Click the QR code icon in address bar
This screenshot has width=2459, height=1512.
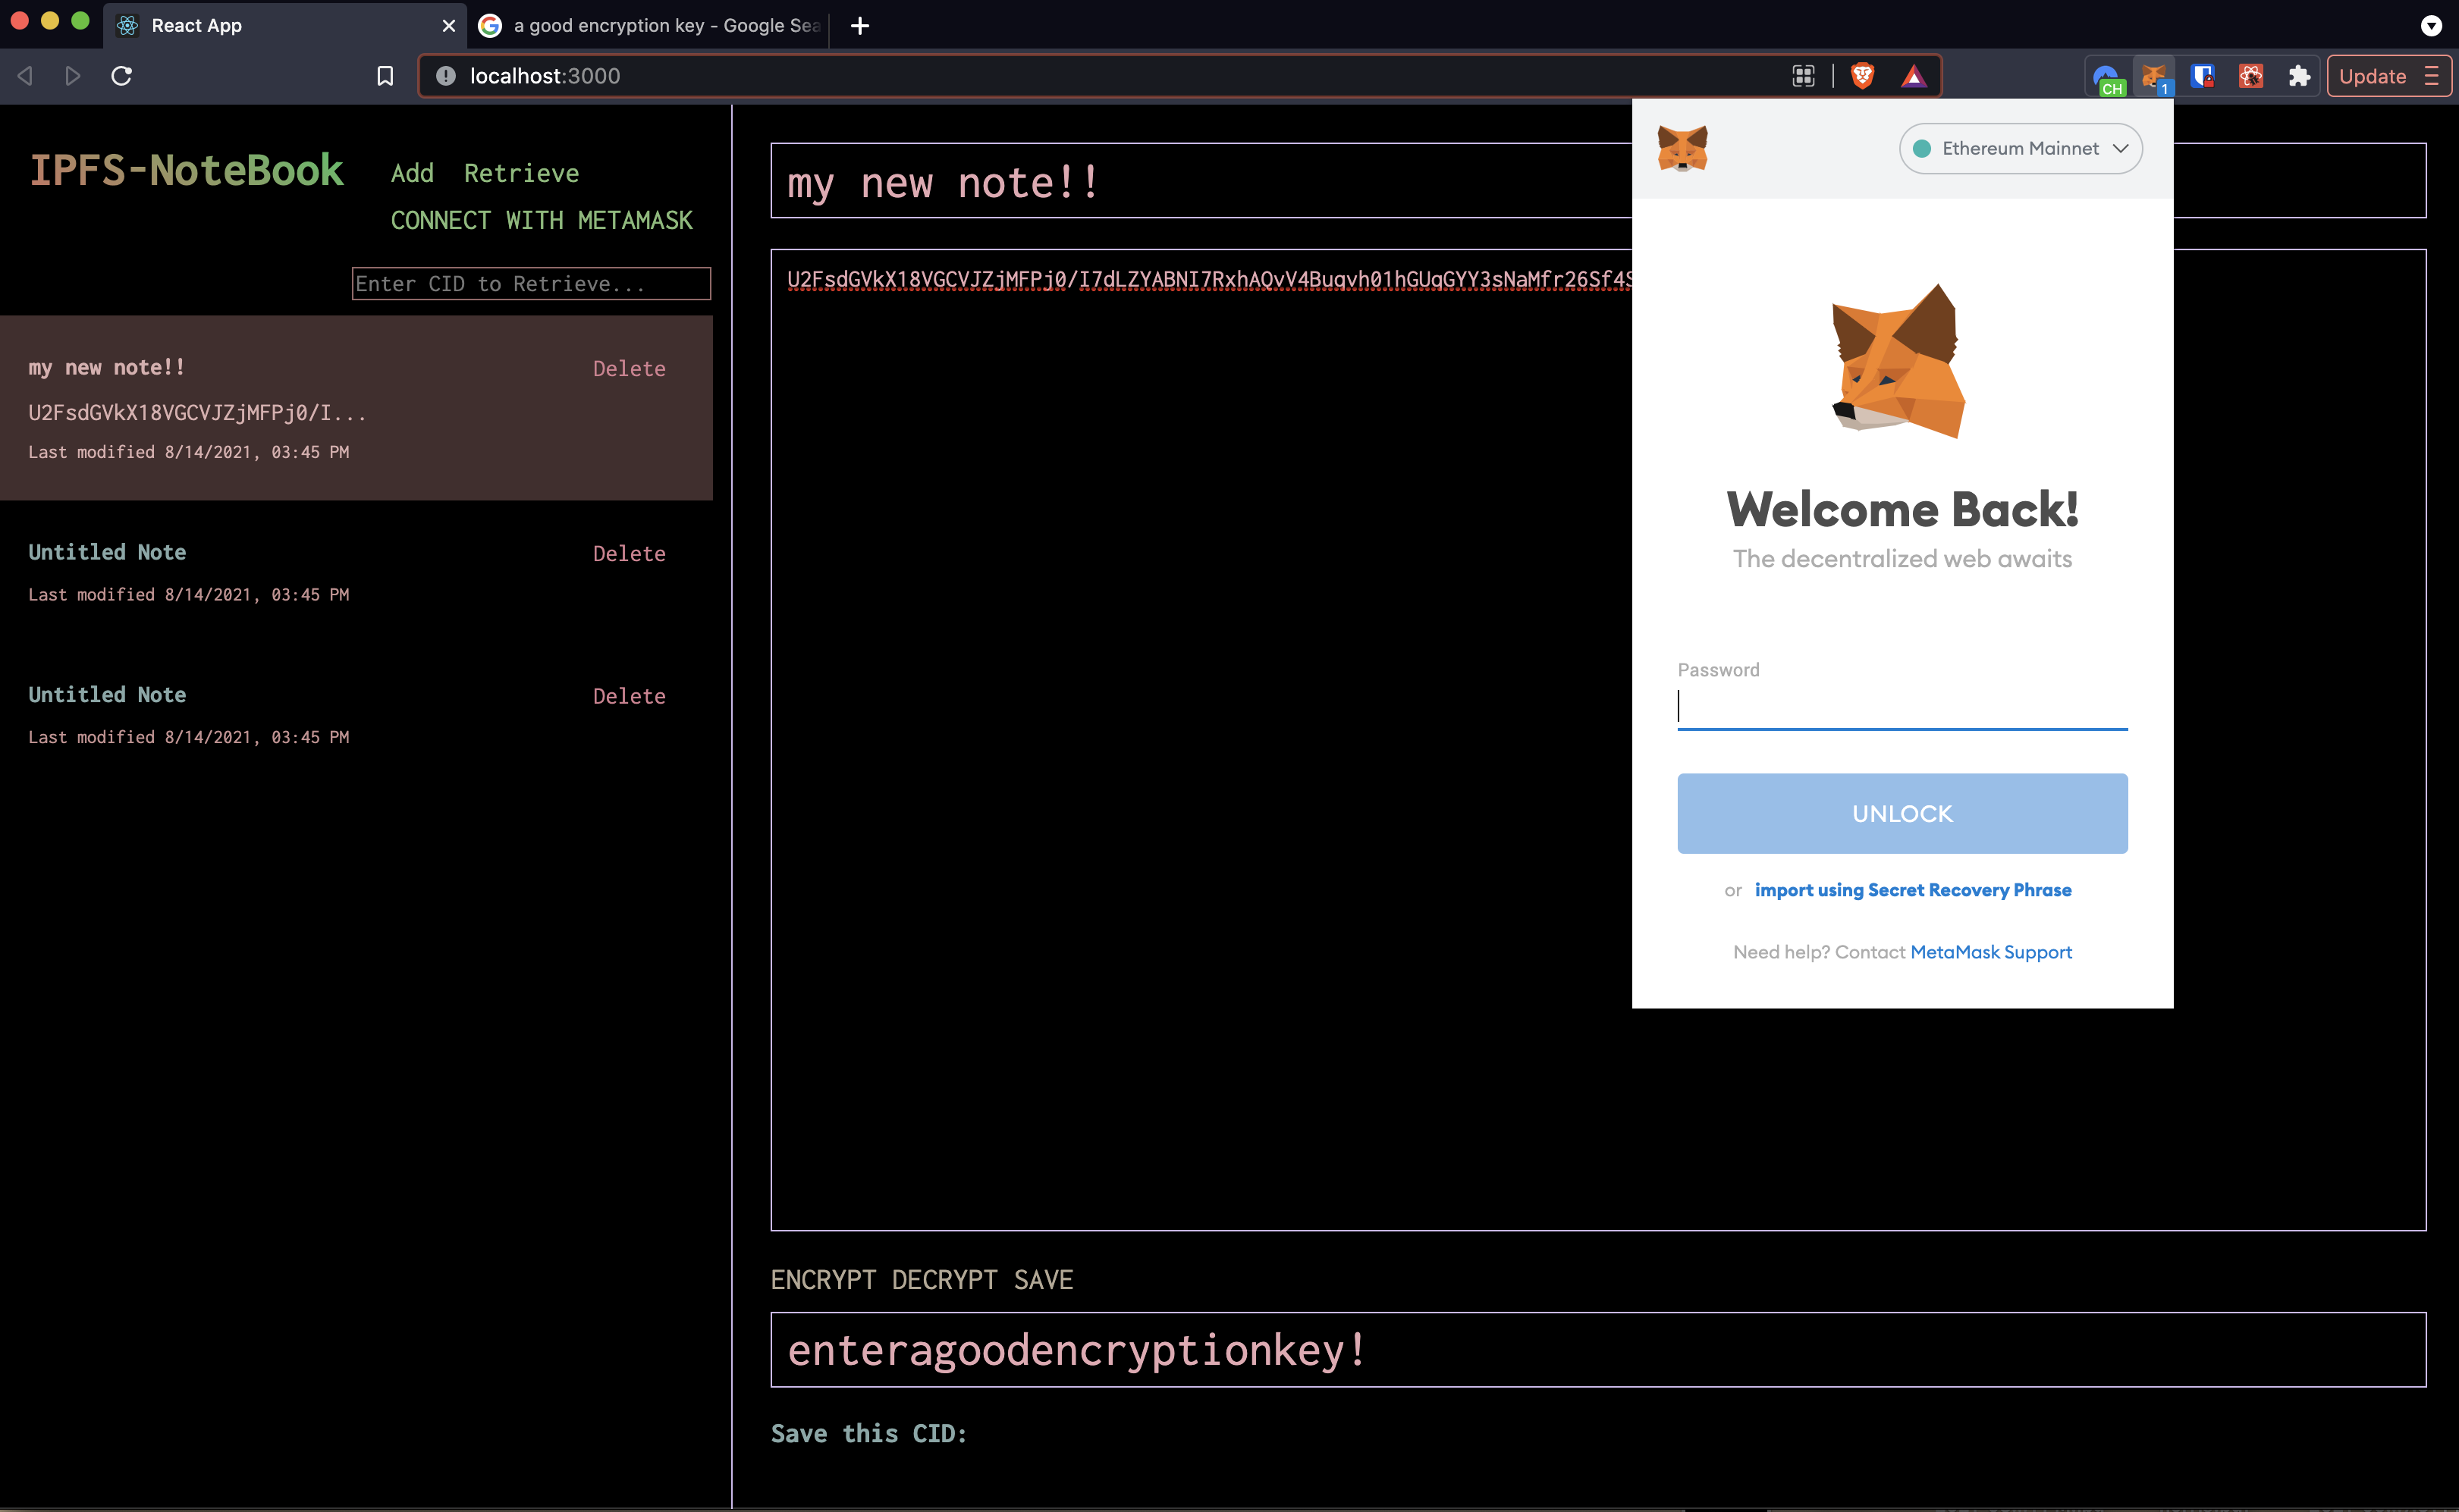click(1802, 76)
